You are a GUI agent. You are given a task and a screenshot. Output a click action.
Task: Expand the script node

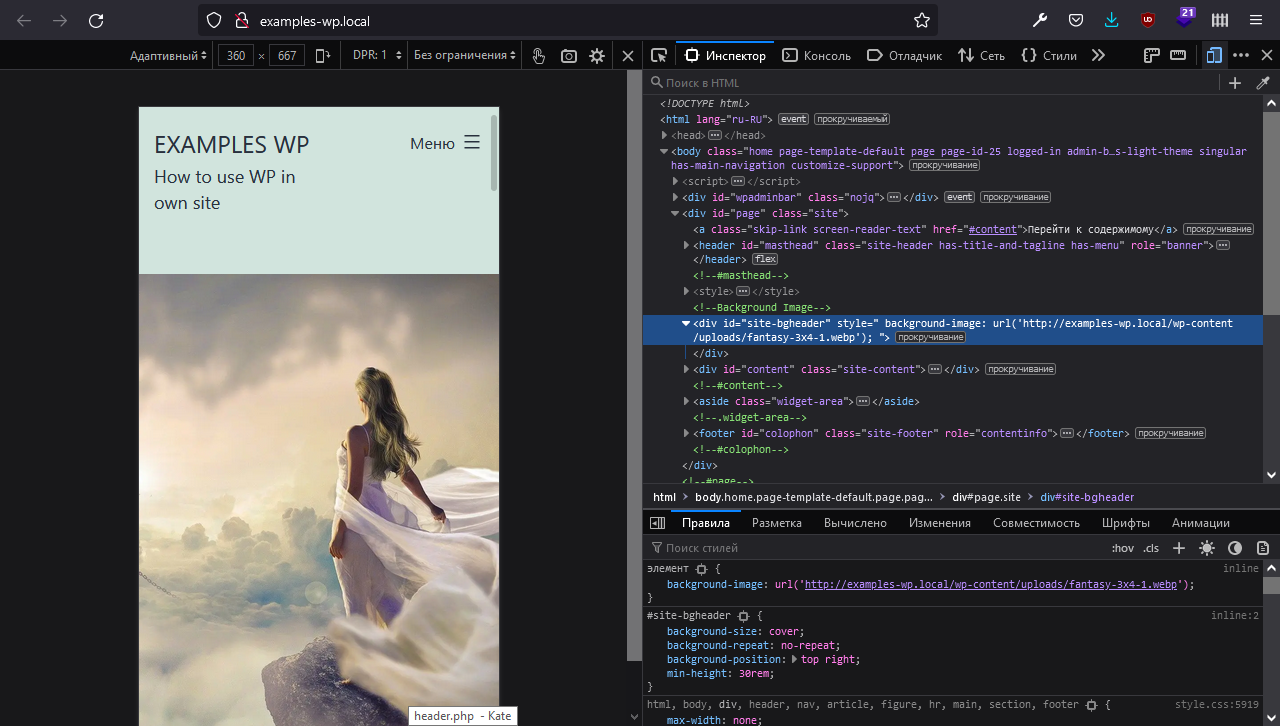(x=675, y=181)
